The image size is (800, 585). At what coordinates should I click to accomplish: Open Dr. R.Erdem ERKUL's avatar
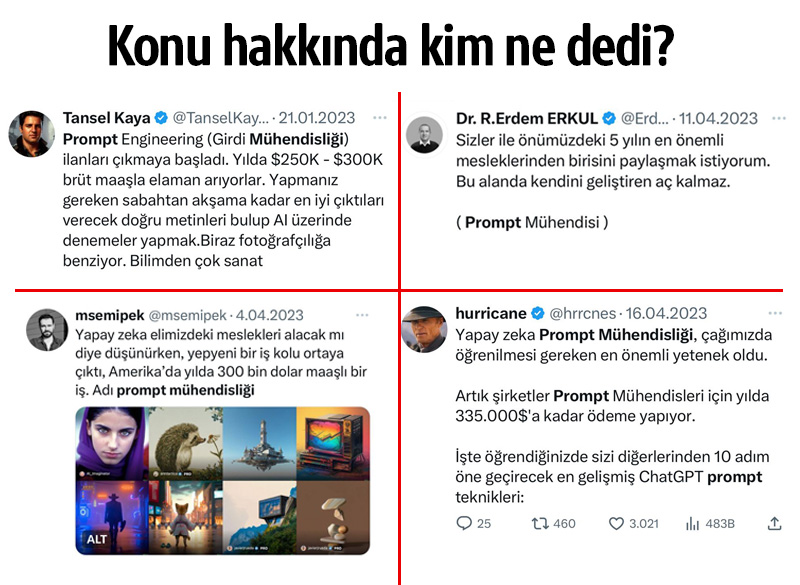(x=424, y=135)
